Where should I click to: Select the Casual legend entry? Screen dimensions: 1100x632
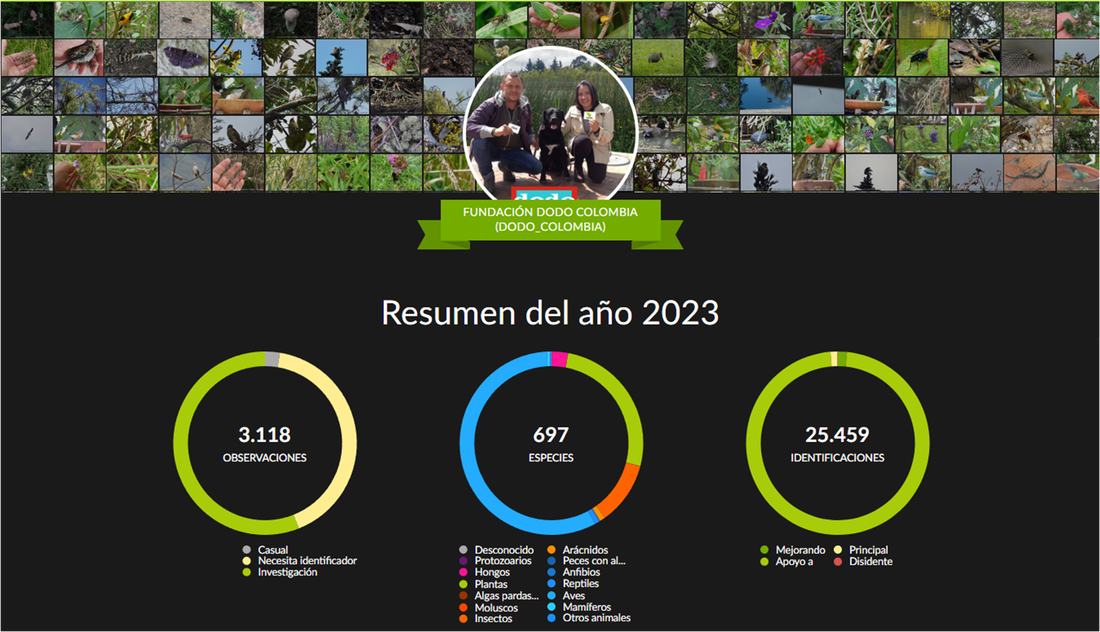pos(265,550)
